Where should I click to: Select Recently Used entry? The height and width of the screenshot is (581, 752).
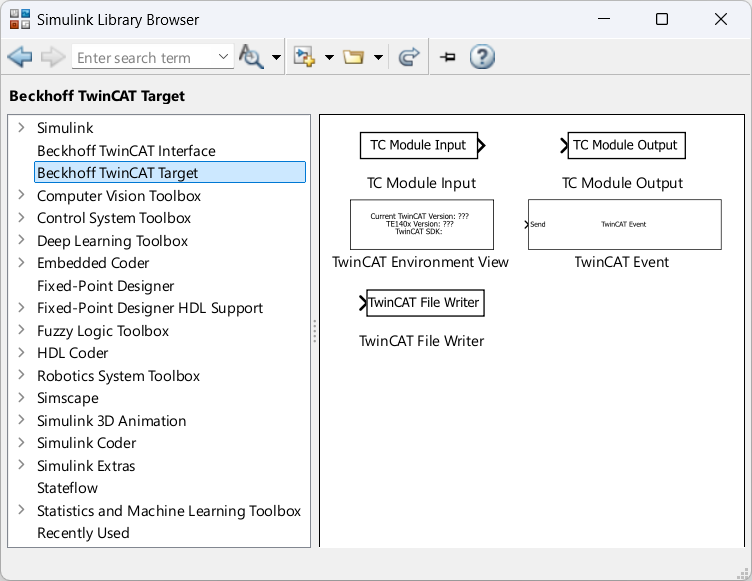pos(83,533)
